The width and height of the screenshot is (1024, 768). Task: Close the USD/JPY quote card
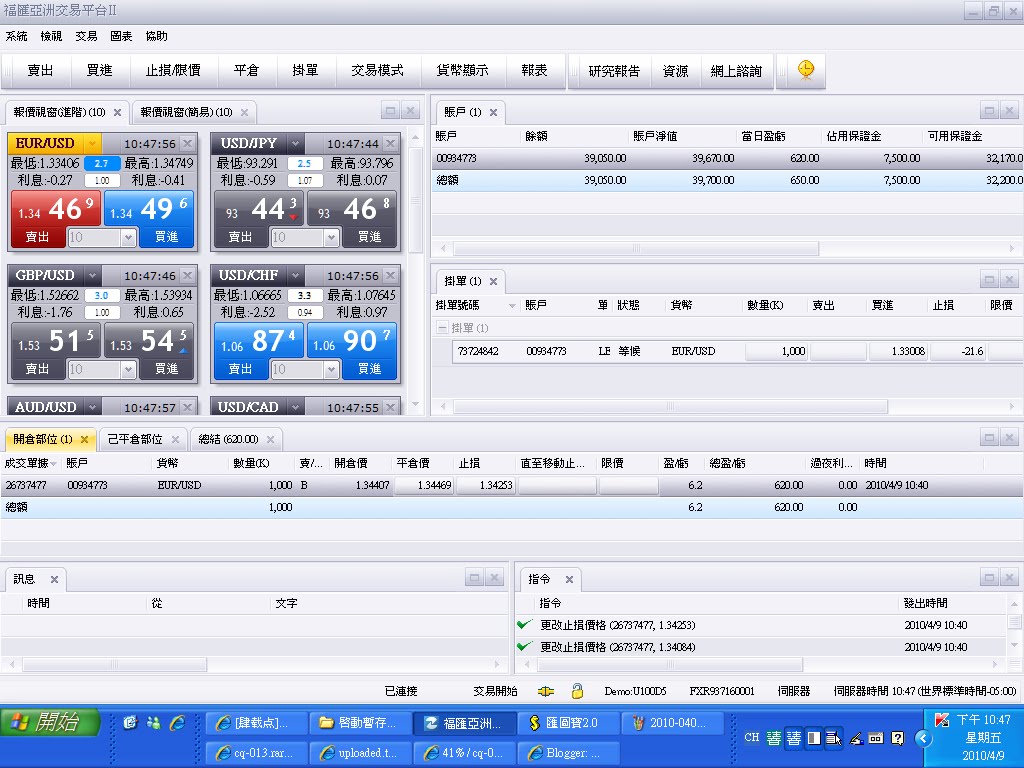[x=391, y=143]
